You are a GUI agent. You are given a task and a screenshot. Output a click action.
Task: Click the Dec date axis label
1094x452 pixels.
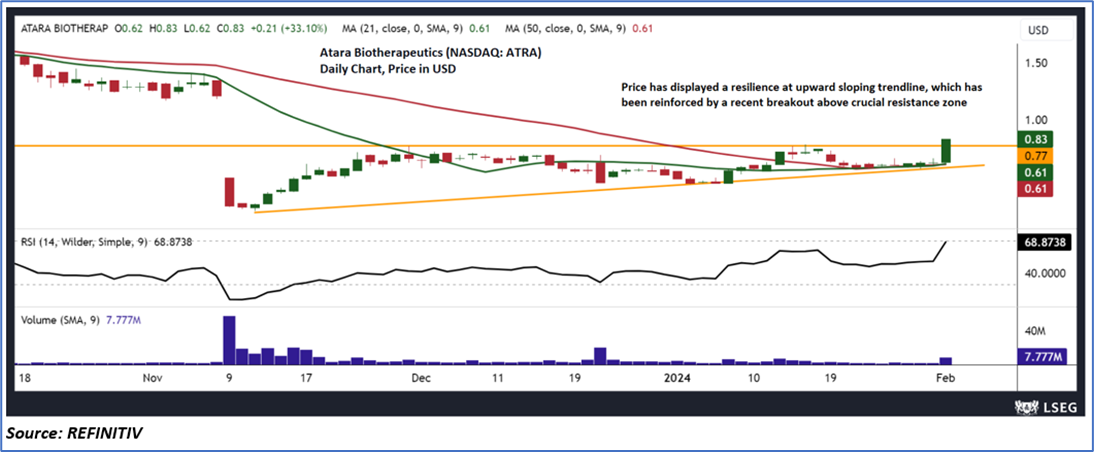tap(421, 377)
